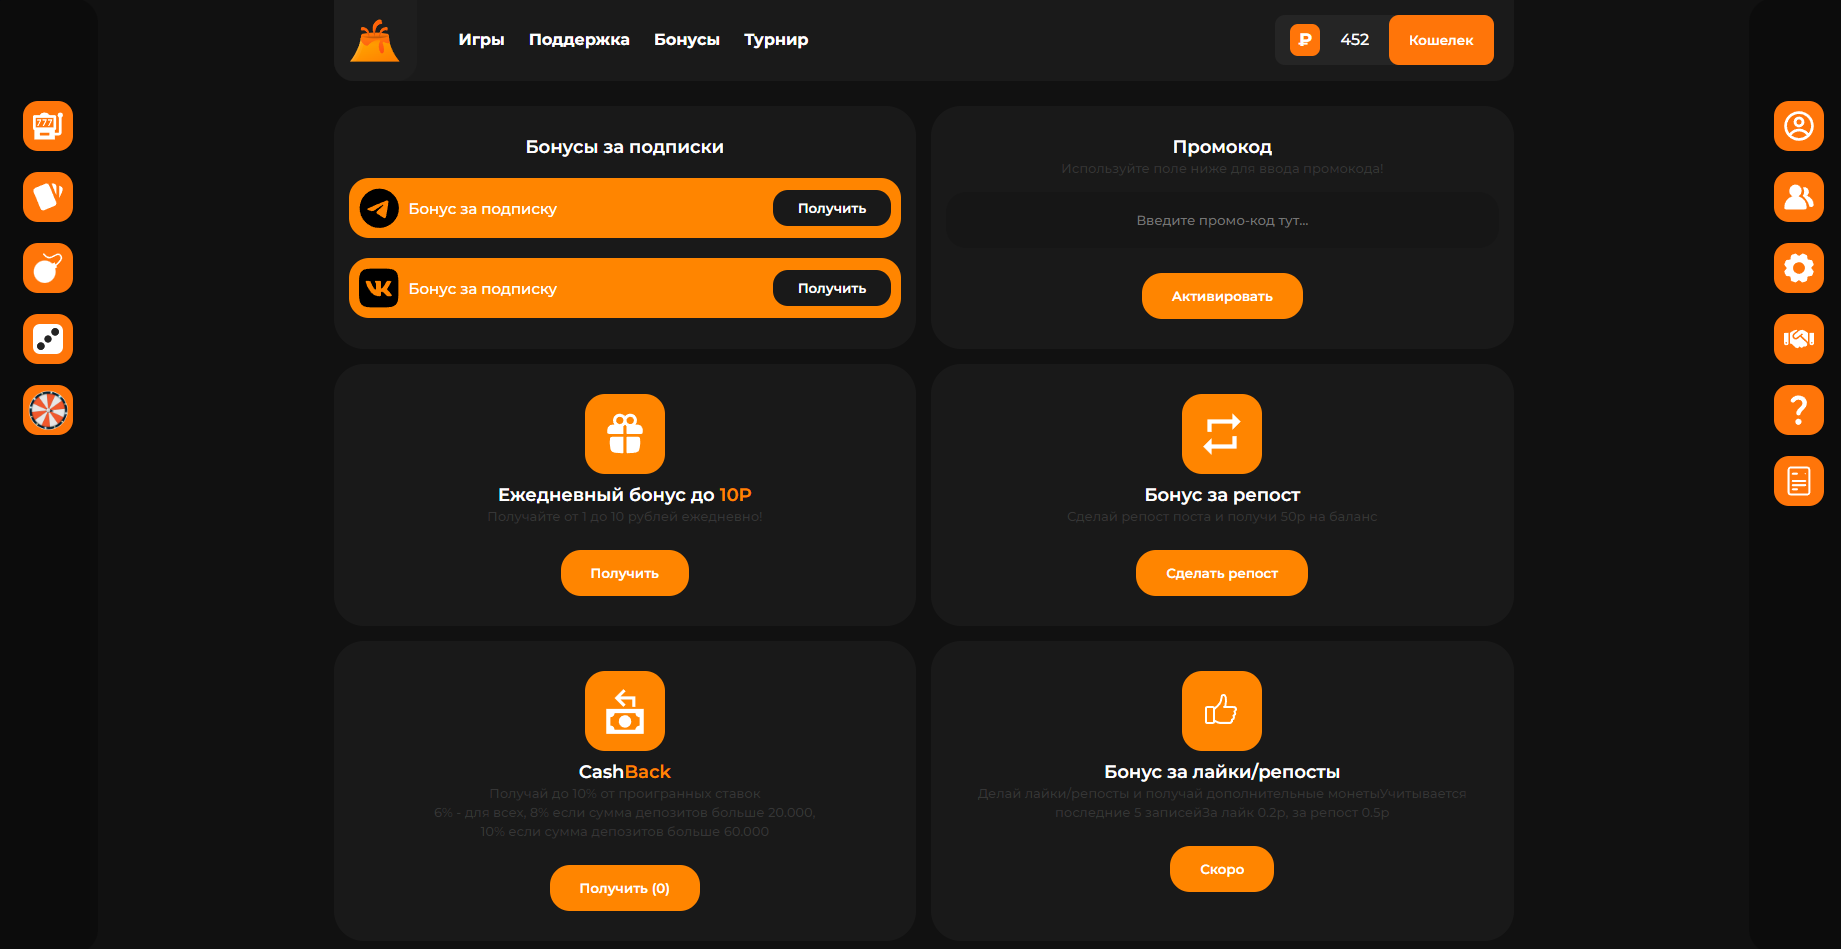Open the Поддержка menu item

point(579,40)
